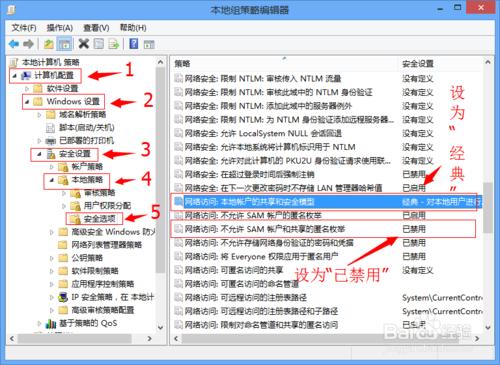Expand the 公钥策略 node
The height and width of the screenshot is (365, 500).
coord(52,258)
